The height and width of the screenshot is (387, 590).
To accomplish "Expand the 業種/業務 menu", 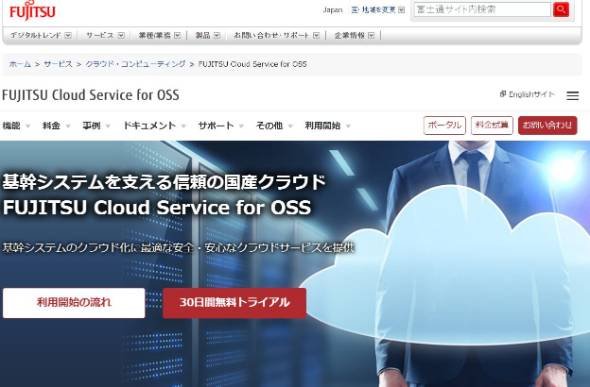I will [160, 35].
